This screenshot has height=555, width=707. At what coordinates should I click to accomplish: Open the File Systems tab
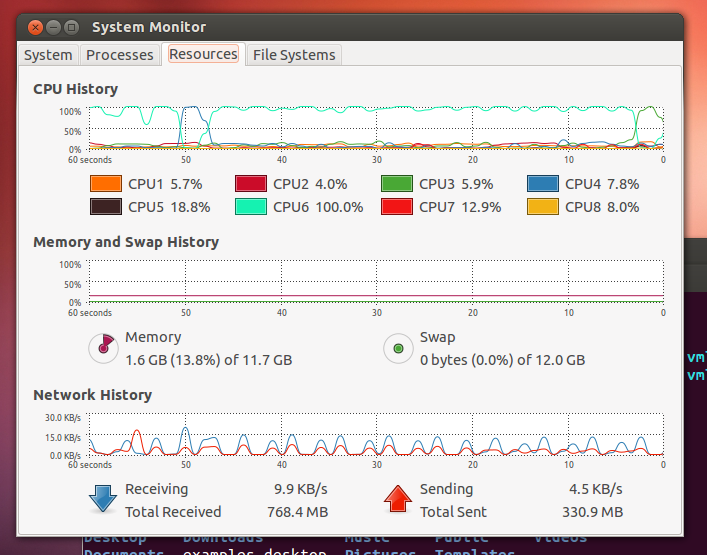[294, 55]
